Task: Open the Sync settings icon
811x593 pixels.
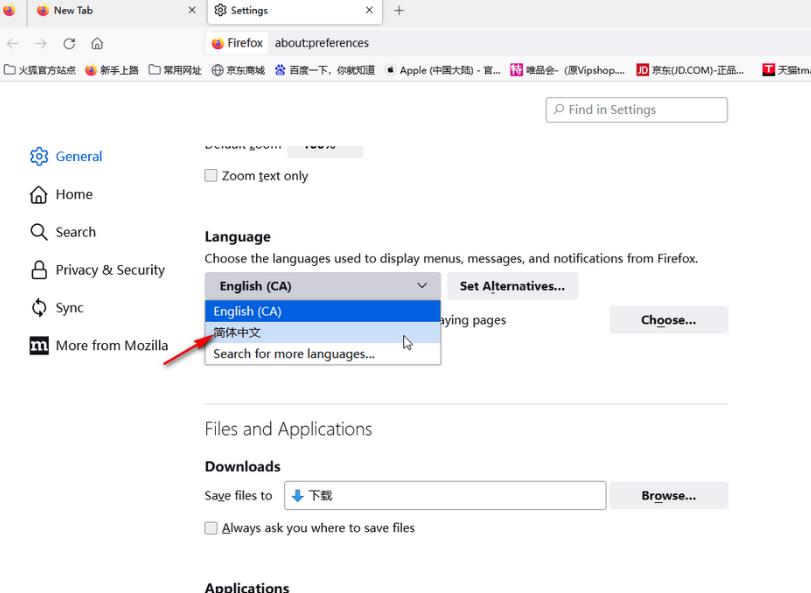Action: (39, 308)
